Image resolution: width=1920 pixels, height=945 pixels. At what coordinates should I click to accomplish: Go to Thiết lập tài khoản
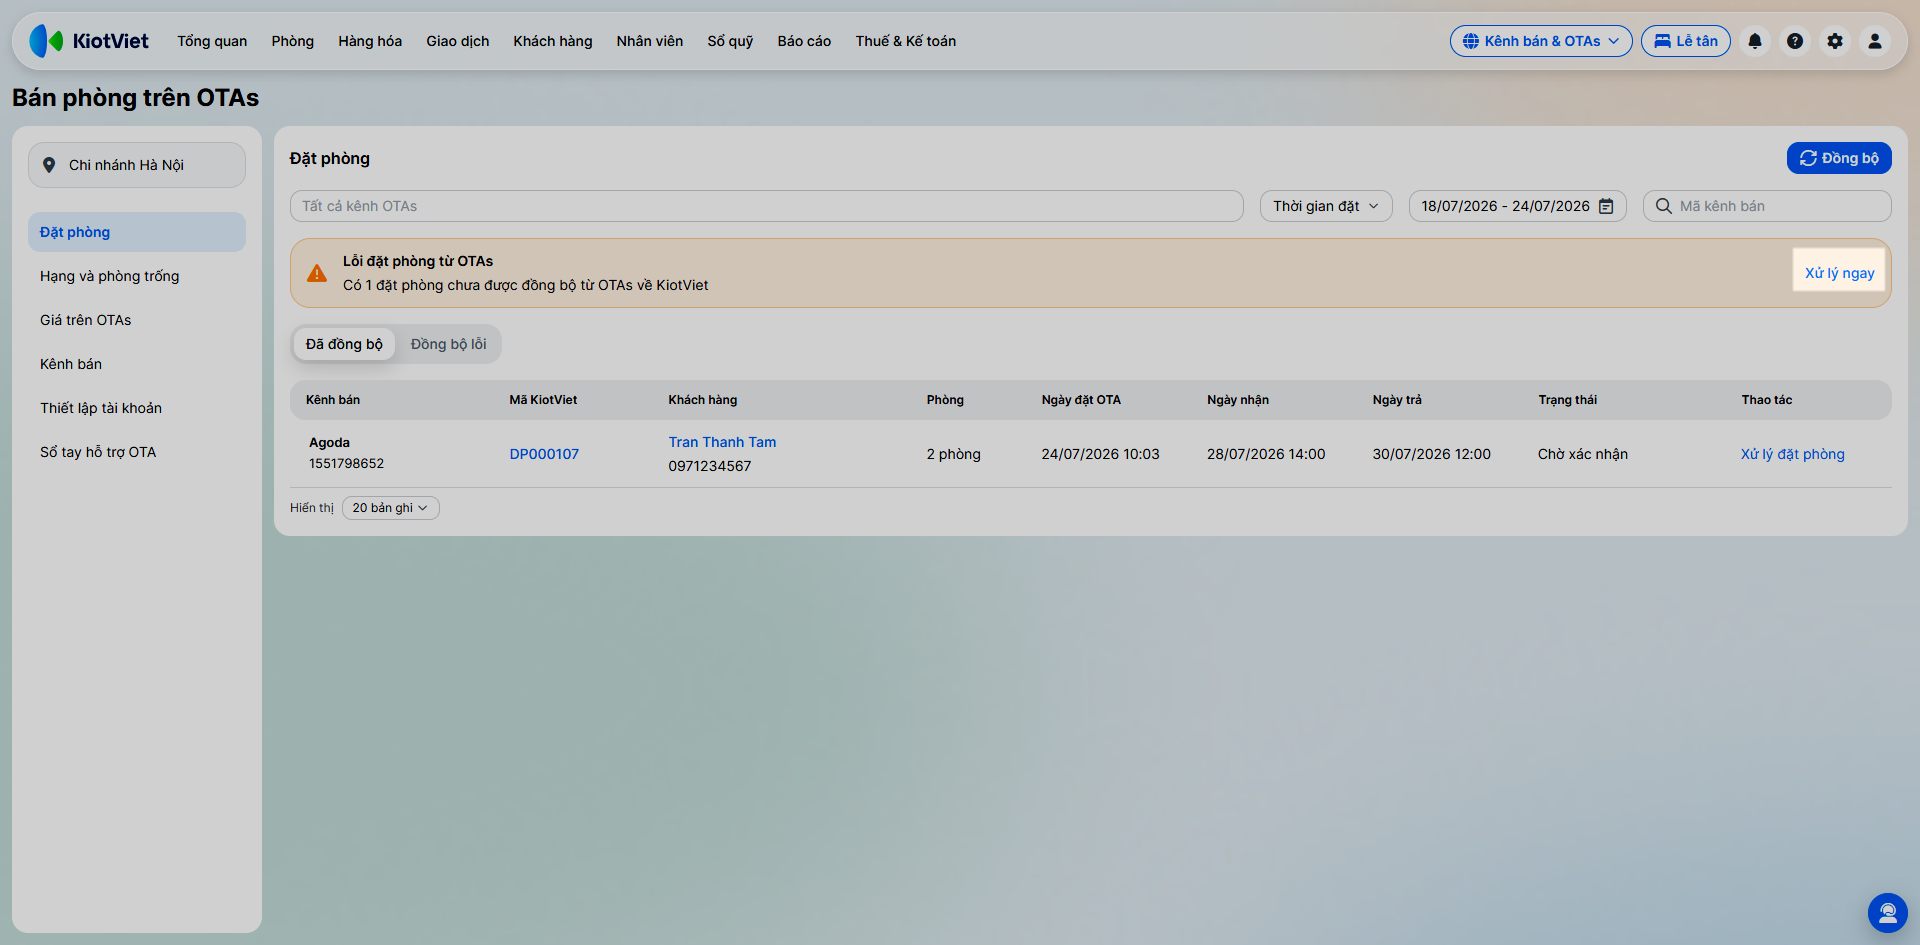coord(137,408)
